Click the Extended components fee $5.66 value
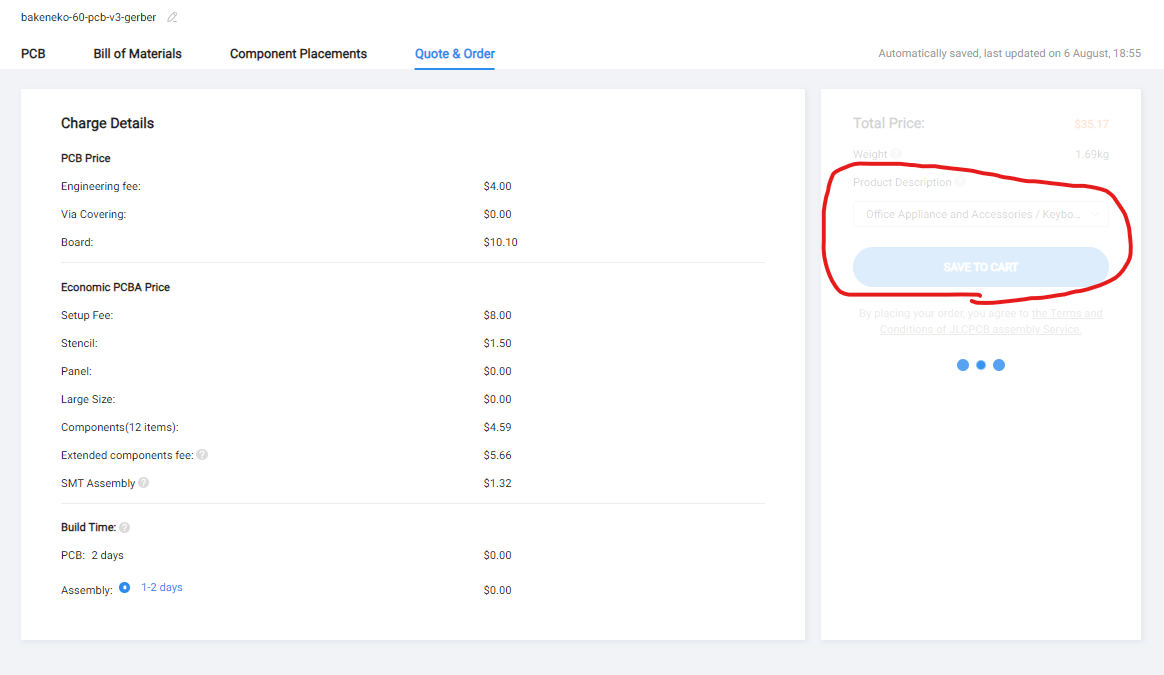The width and height of the screenshot is (1164, 675). click(x=497, y=455)
